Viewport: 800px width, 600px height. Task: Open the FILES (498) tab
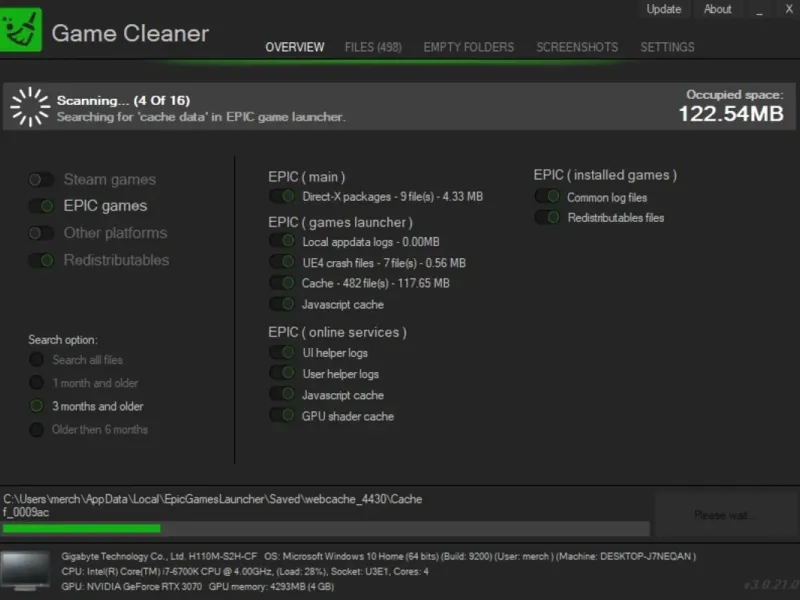[x=373, y=47]
